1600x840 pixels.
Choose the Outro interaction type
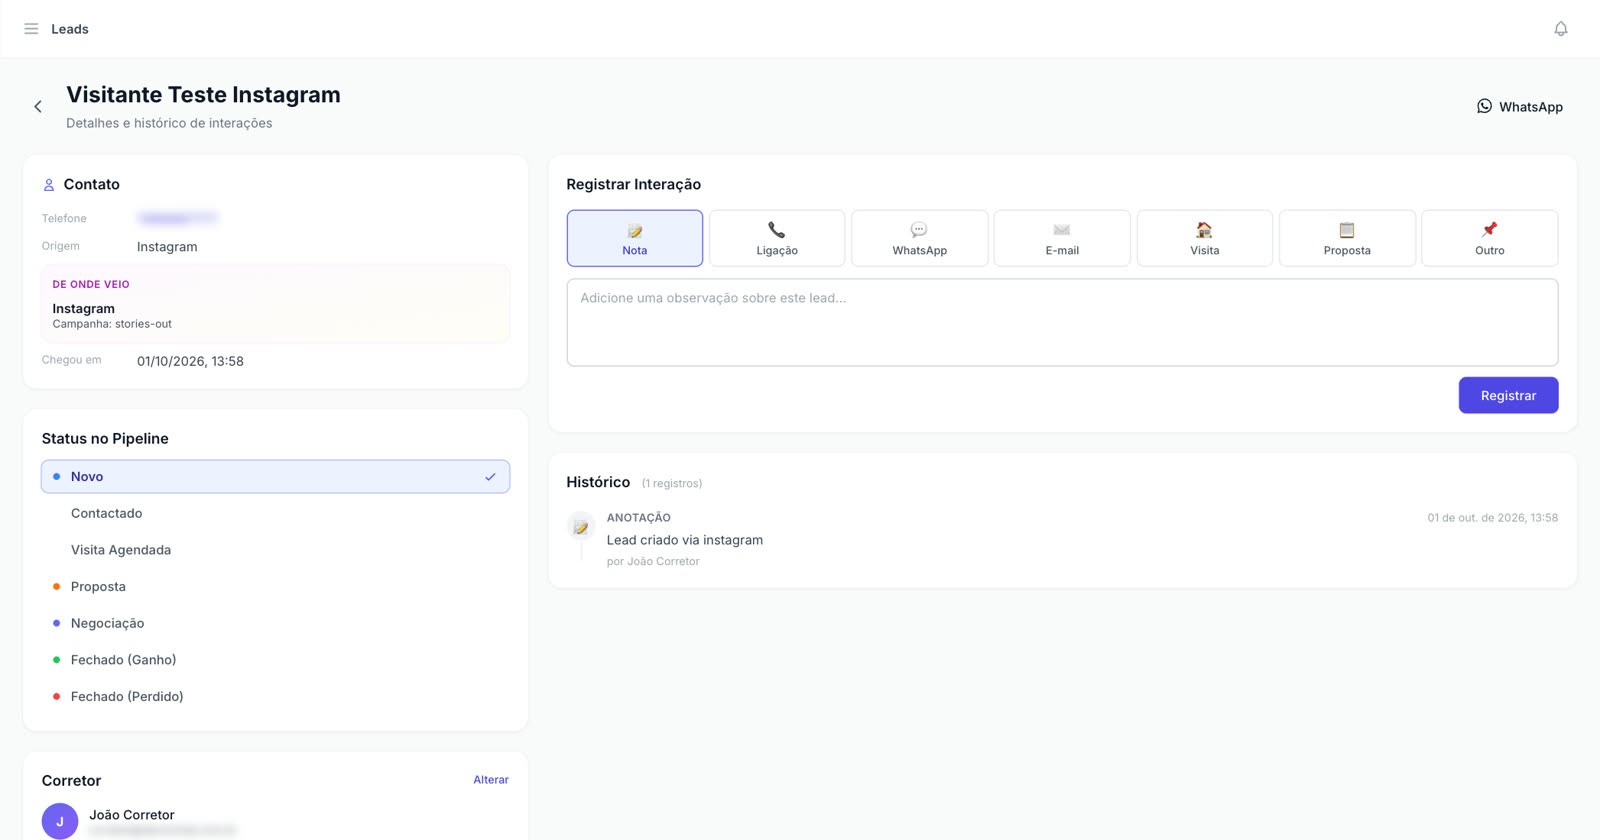tap(1490, 238)
